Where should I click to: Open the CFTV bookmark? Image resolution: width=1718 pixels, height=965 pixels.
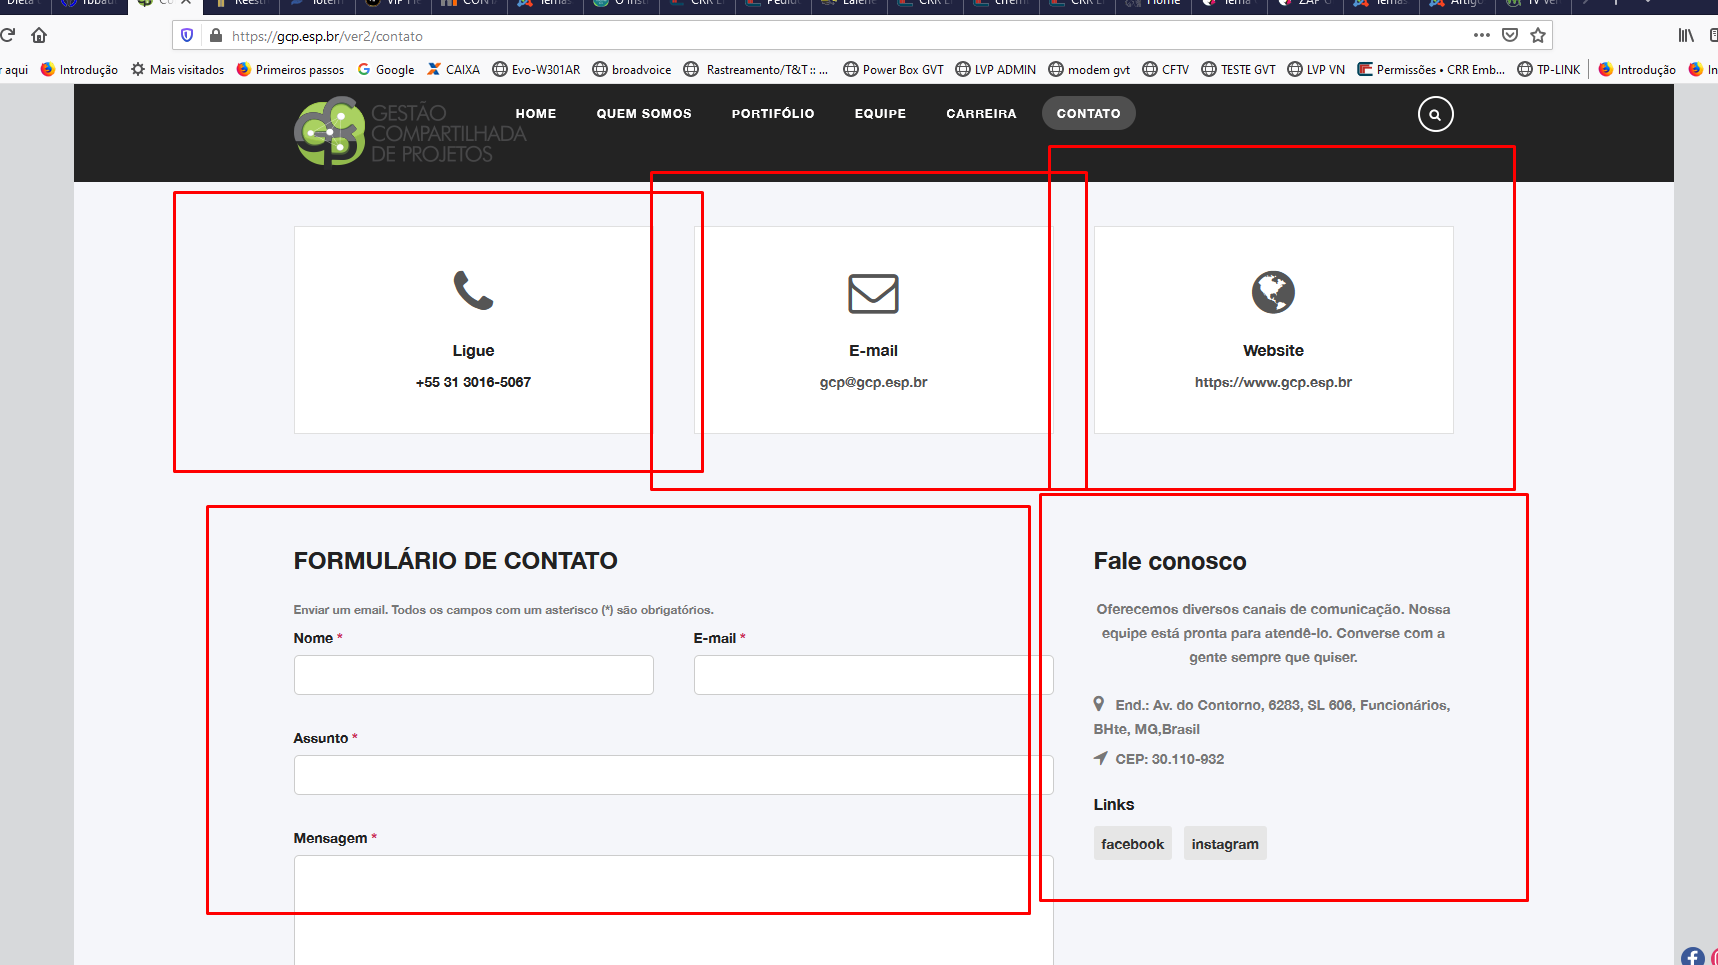click(1165, 70)
